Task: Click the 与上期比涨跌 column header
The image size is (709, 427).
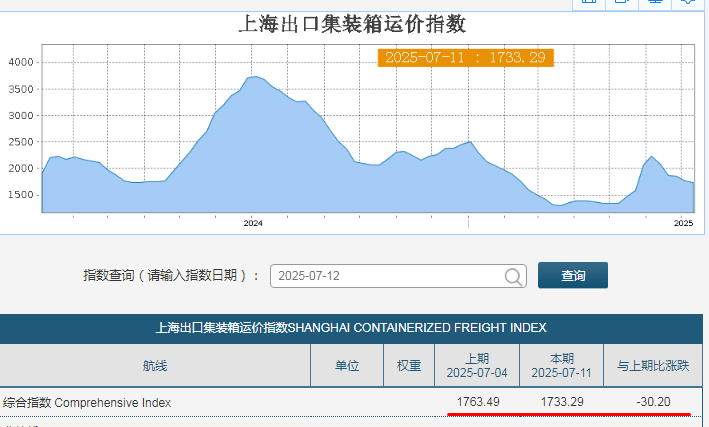Action: point(653,365)
